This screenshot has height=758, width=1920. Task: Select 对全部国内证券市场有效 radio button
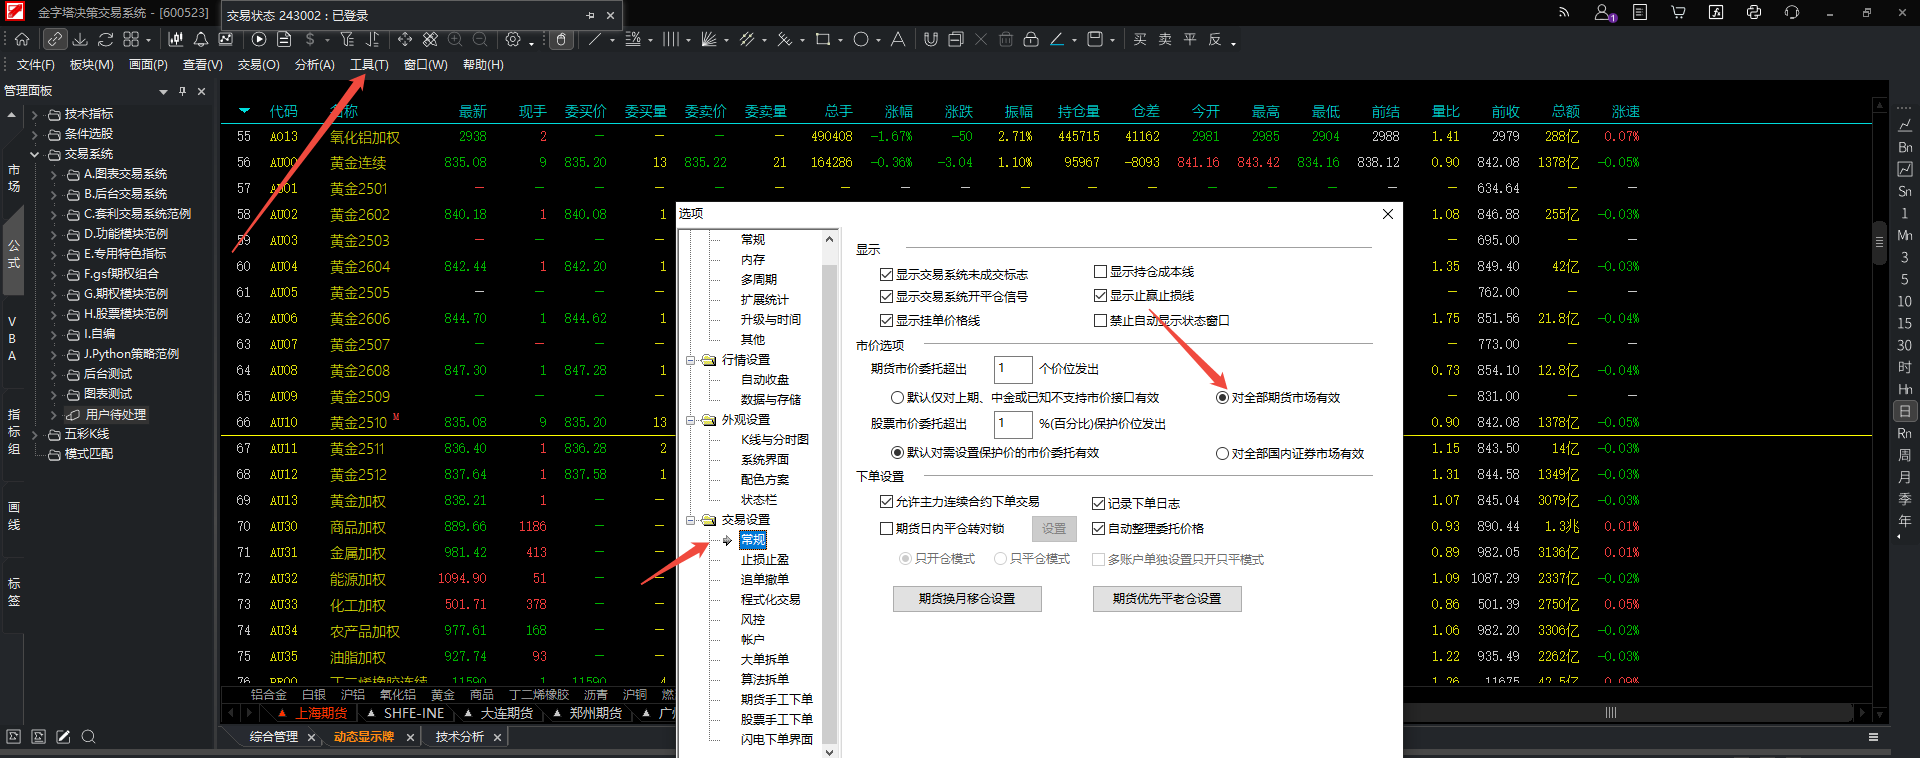1222,454
